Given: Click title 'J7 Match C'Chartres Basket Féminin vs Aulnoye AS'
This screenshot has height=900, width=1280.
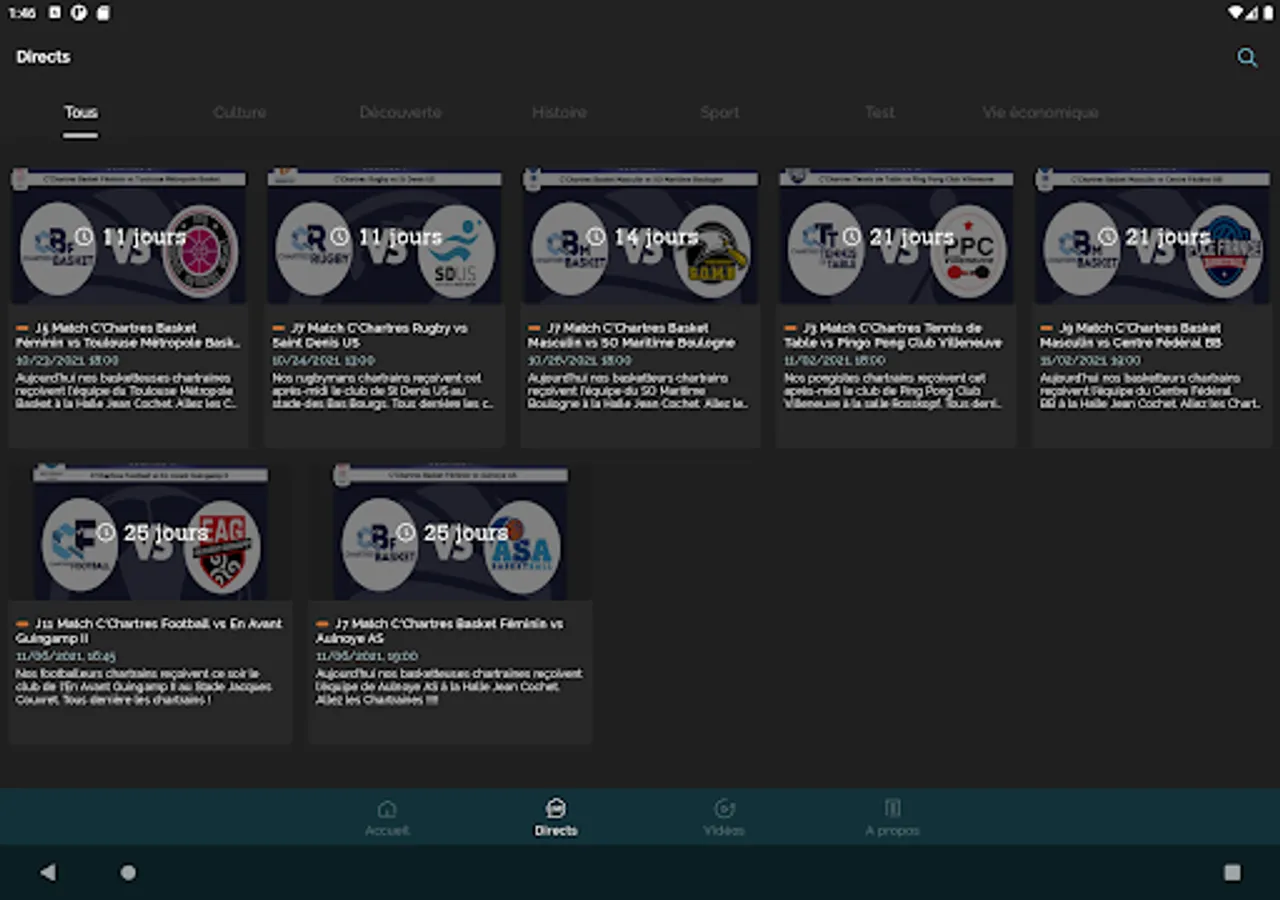Looking at the screenshot, I should tap(440, 631).
